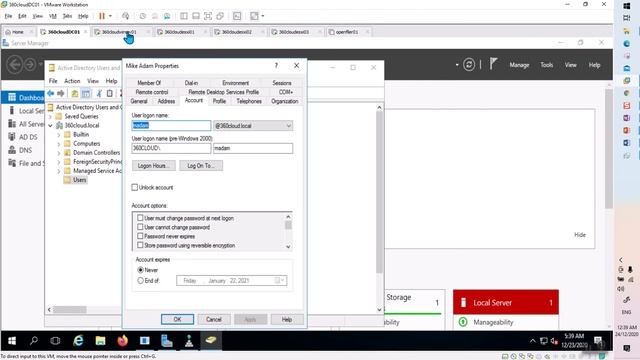
Task: Open taskbar search magnifier
Action: click(34, 340)
